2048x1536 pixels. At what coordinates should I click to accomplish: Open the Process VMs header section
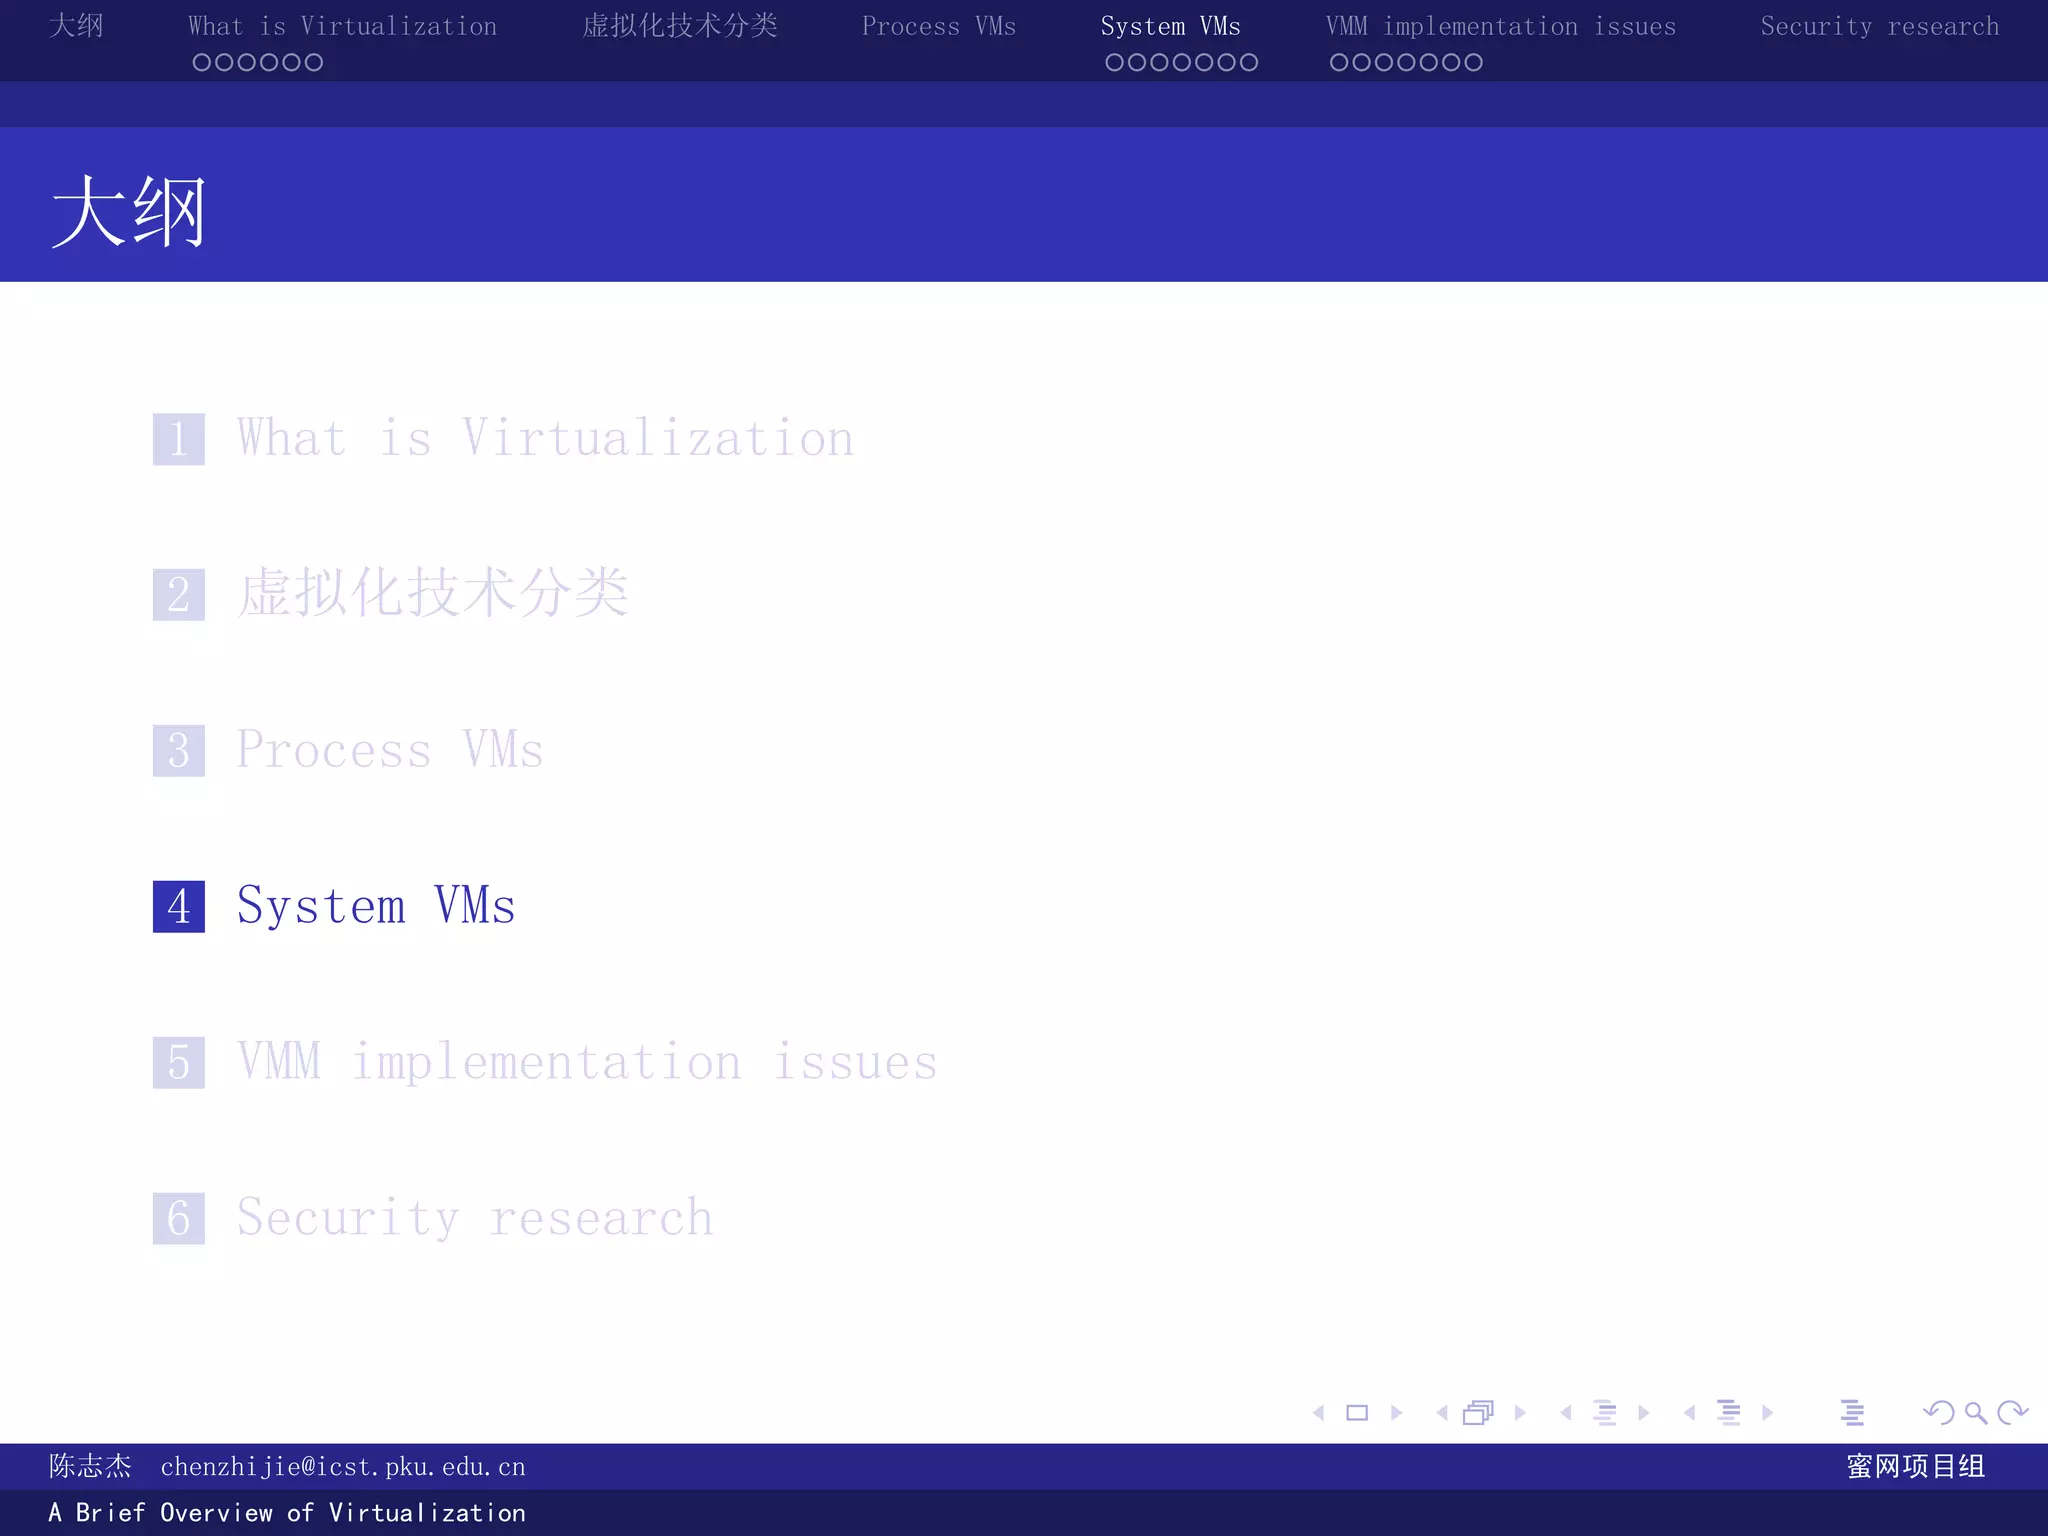click(x=939, y=26)
